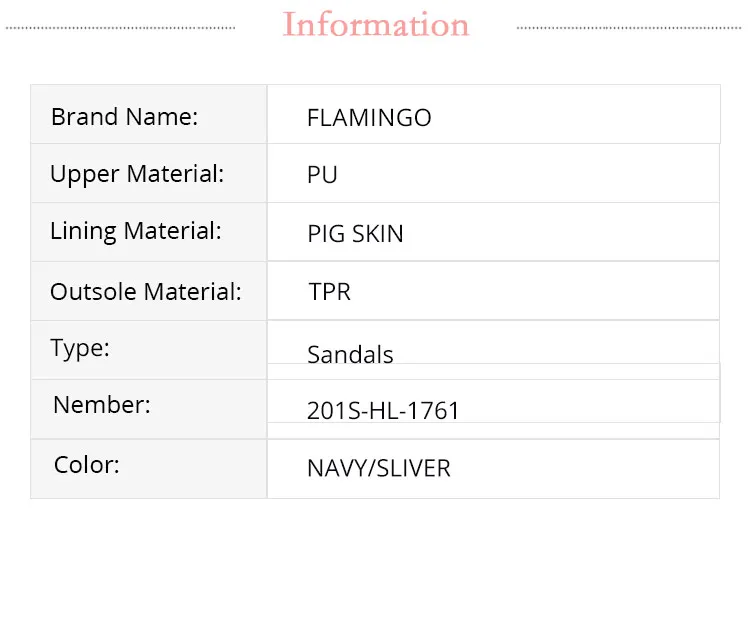The width and height of the screenshot is (750, 624).
Task: Select the Type label
Action: pos(80,349)
